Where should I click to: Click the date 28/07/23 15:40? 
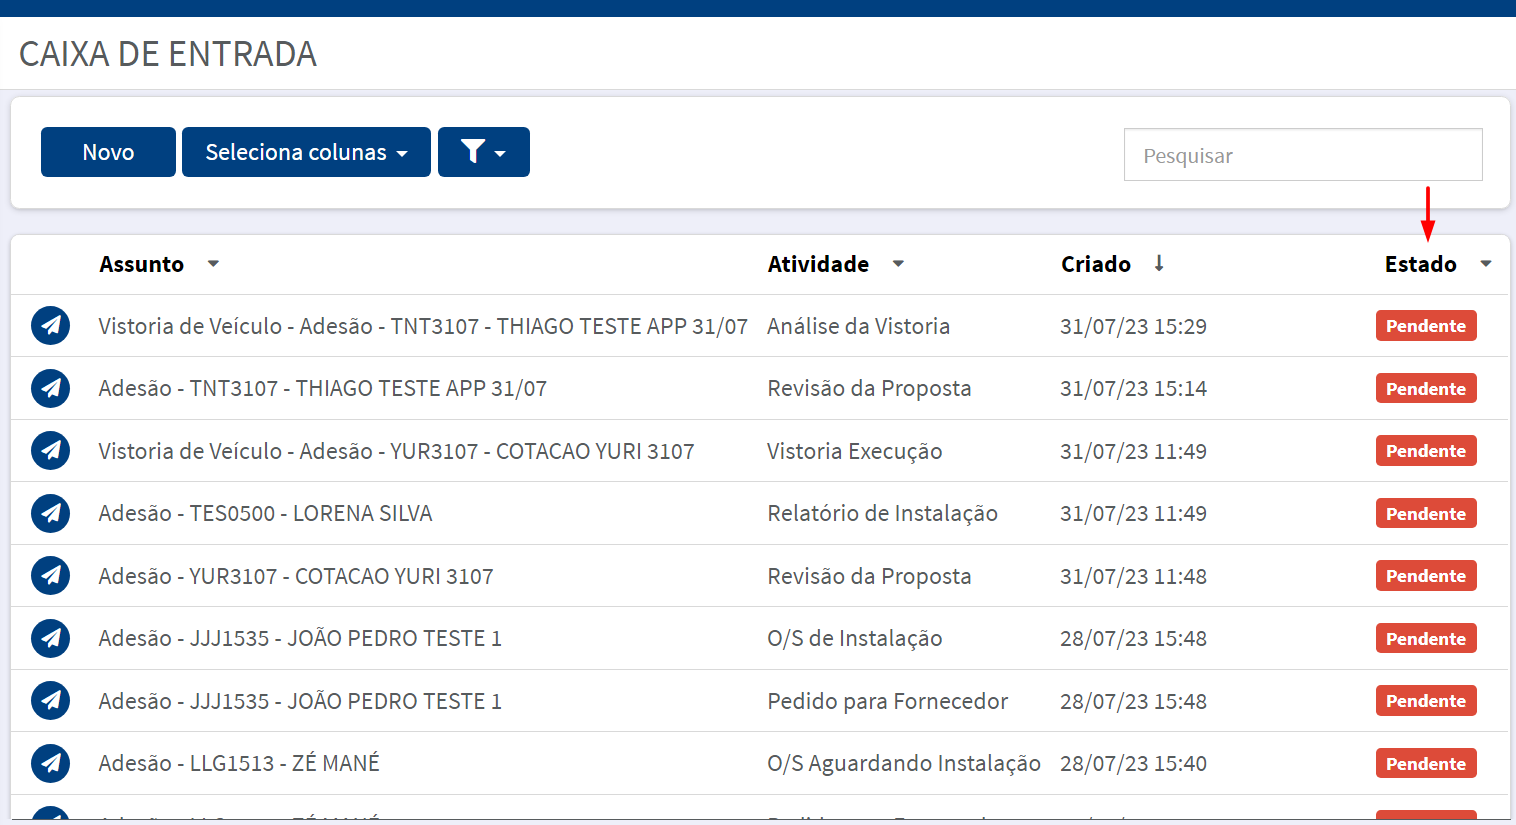[1134, 763]
